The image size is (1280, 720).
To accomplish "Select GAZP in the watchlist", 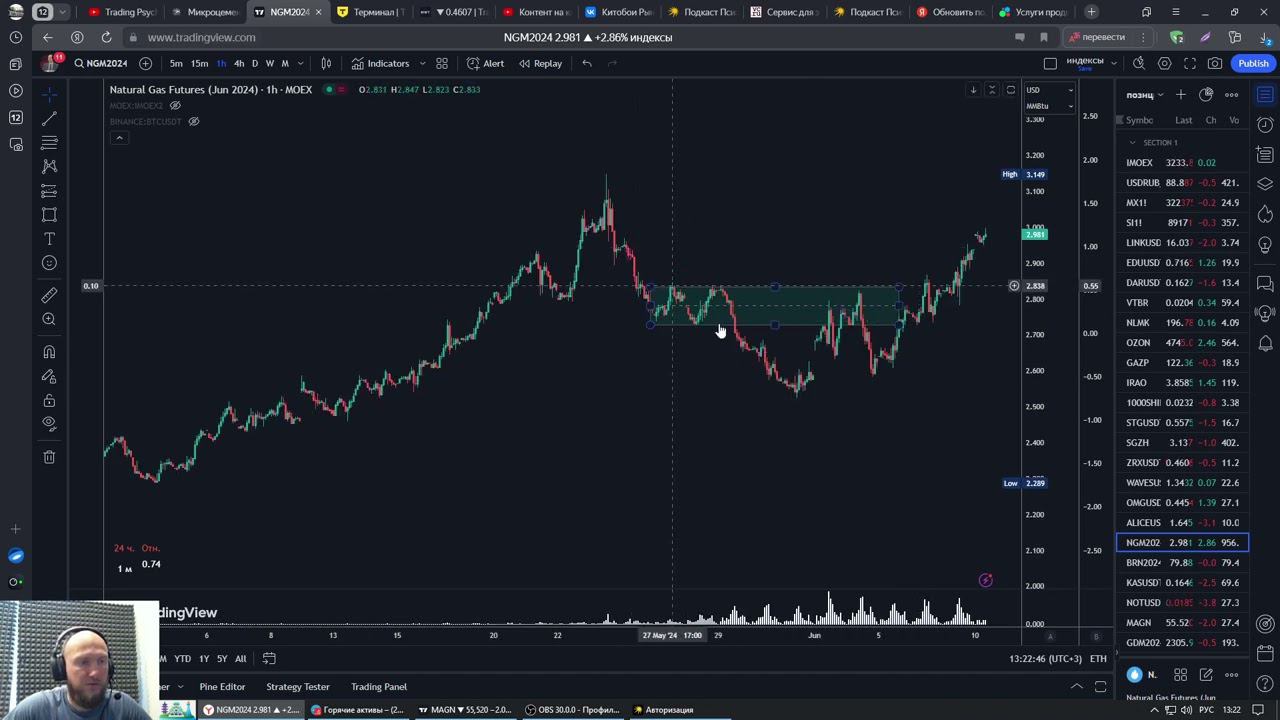I will tap(1183, 362).
